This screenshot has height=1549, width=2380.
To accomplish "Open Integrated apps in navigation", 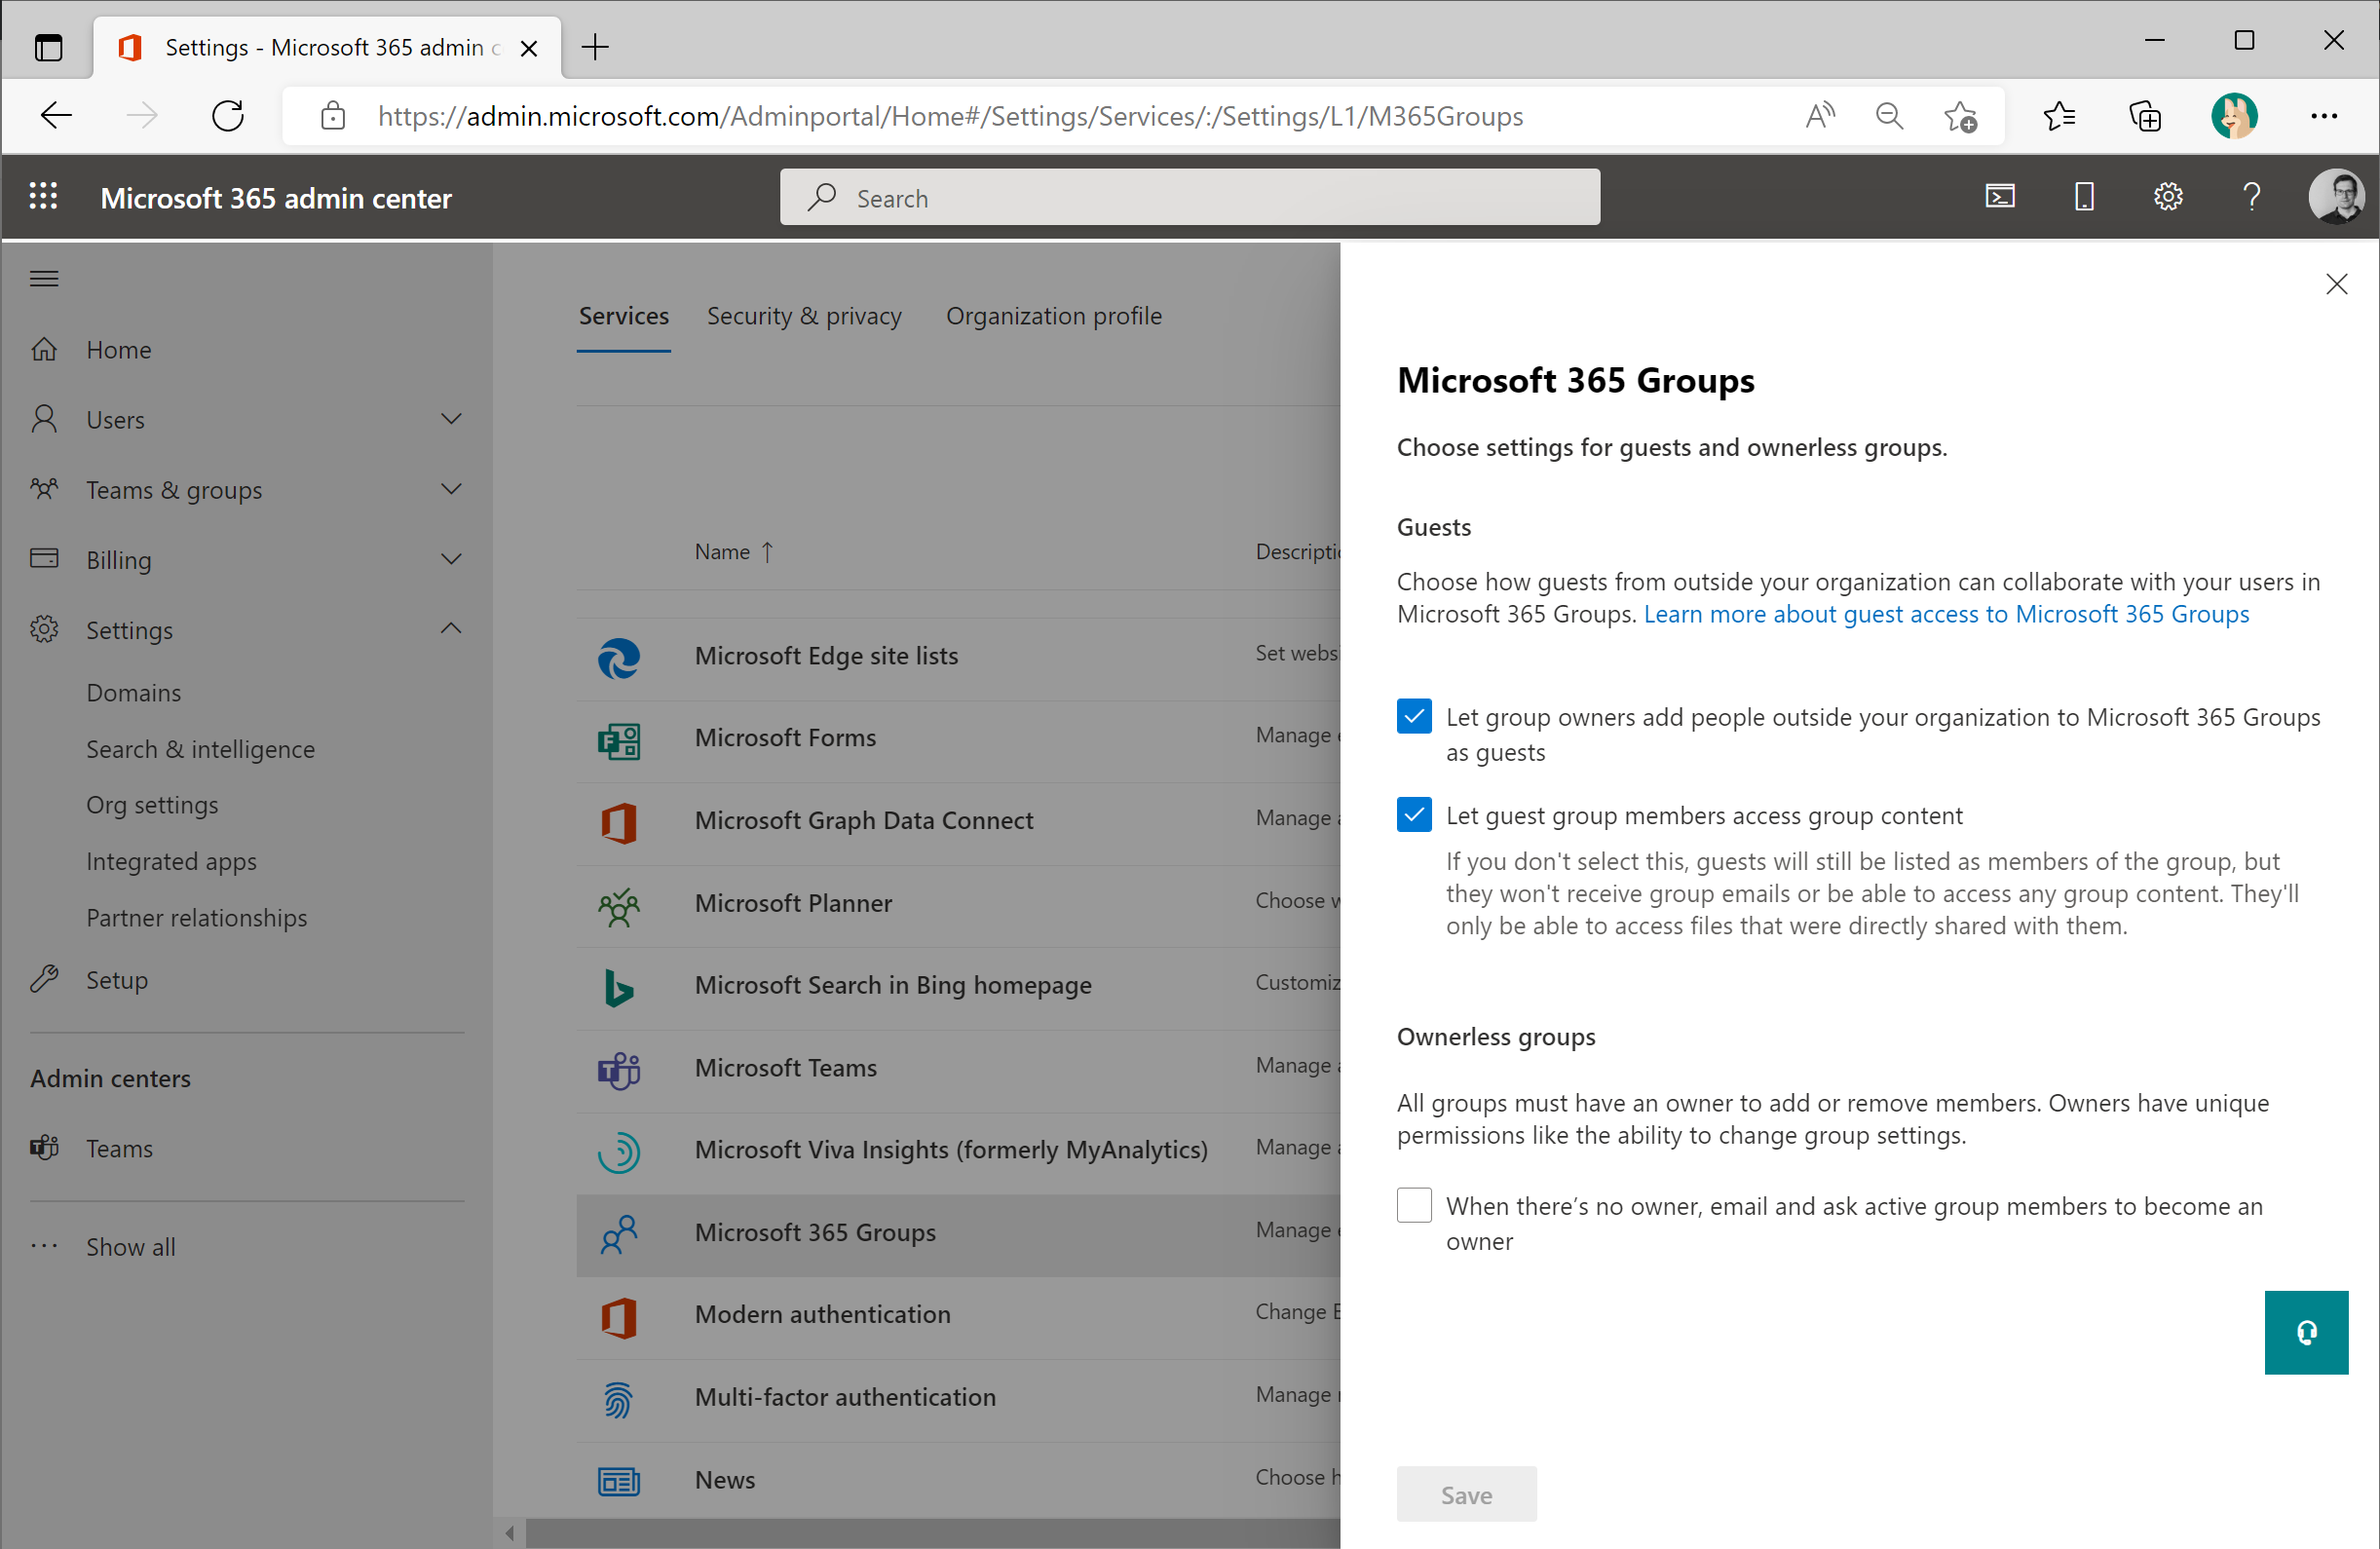I will [171, 861].
